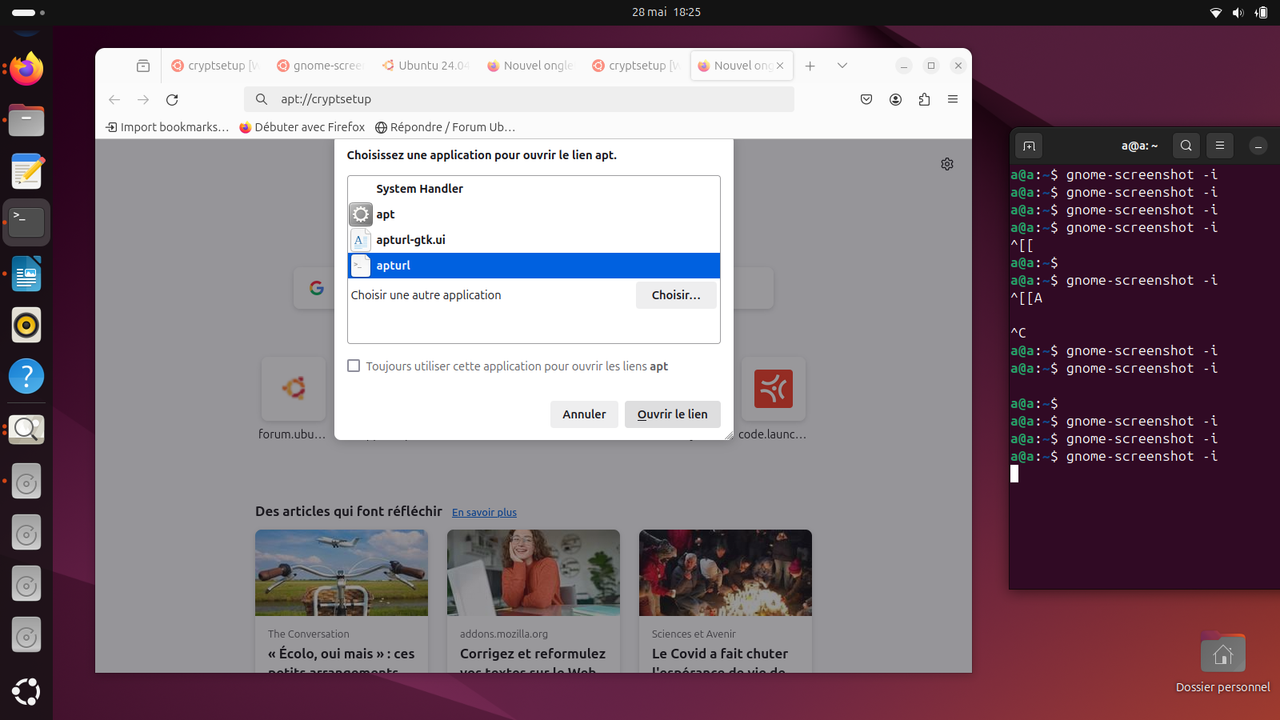The height and width of the screenshot is (720, 1280).
Task: Switch to the gnome-screenshot tab
Action: (x=320, y=66)
